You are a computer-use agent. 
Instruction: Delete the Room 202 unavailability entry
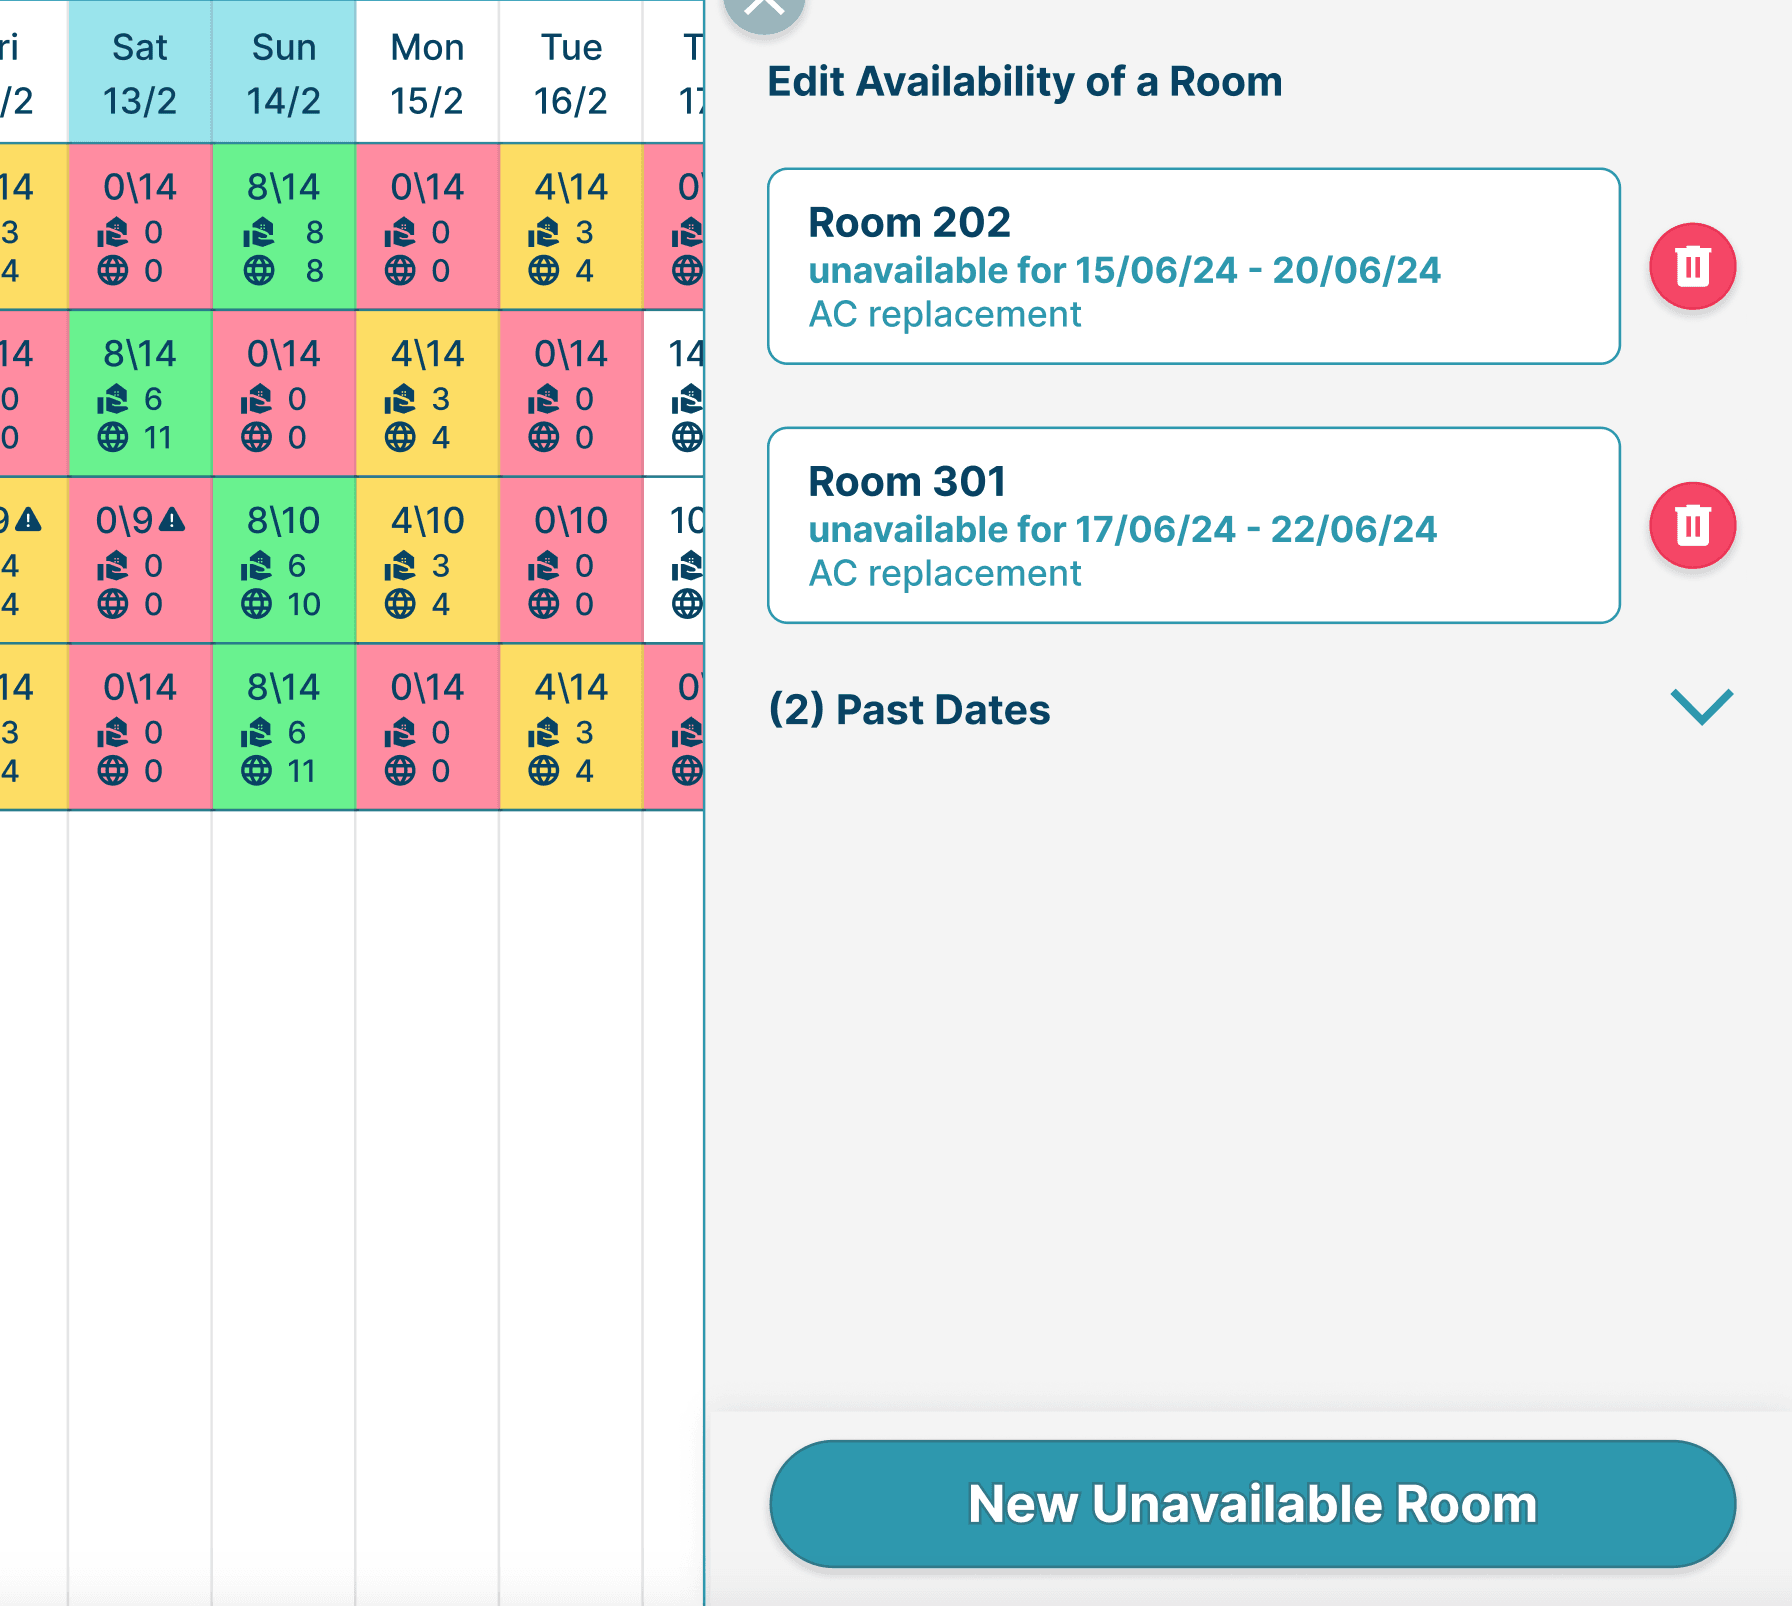pyautogui.click(x=1692, y=266)
